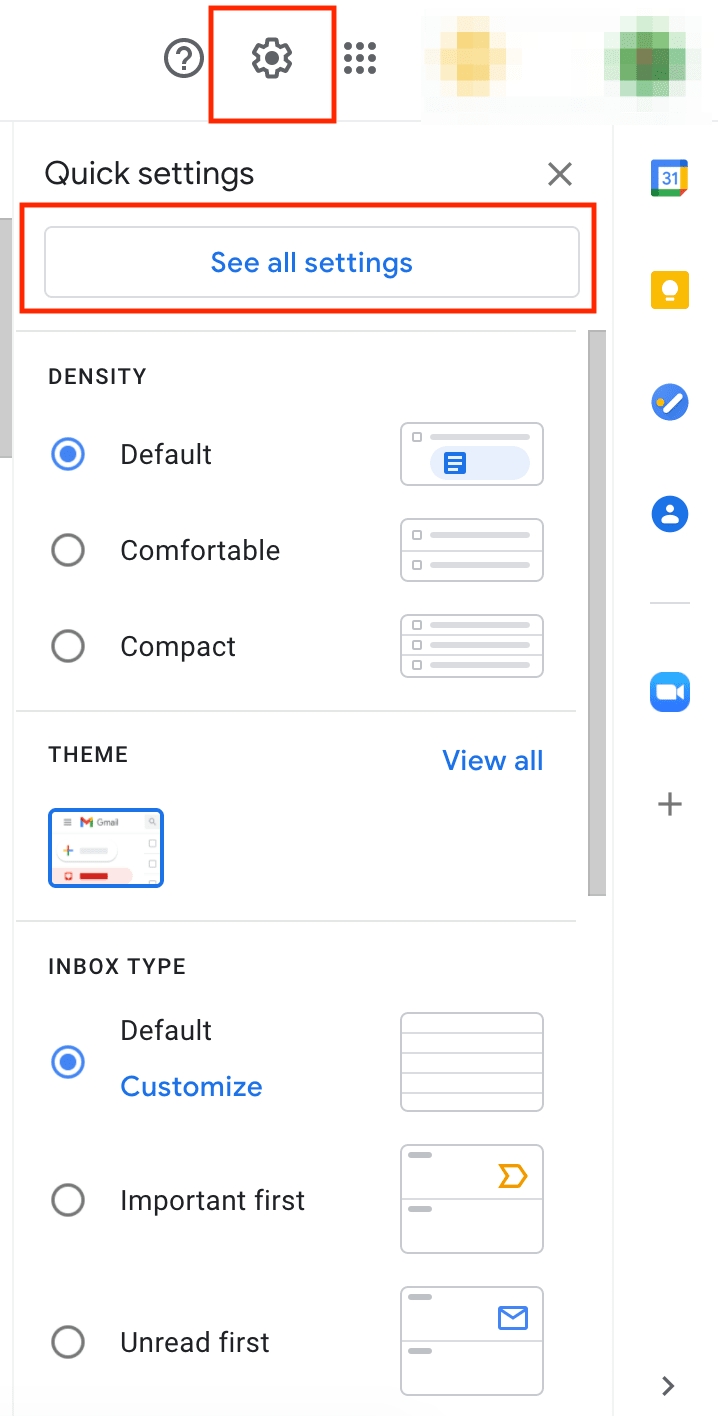718x1416 pixels.
Task: Open Google Keep in side panel
Action: pos(670,291)
